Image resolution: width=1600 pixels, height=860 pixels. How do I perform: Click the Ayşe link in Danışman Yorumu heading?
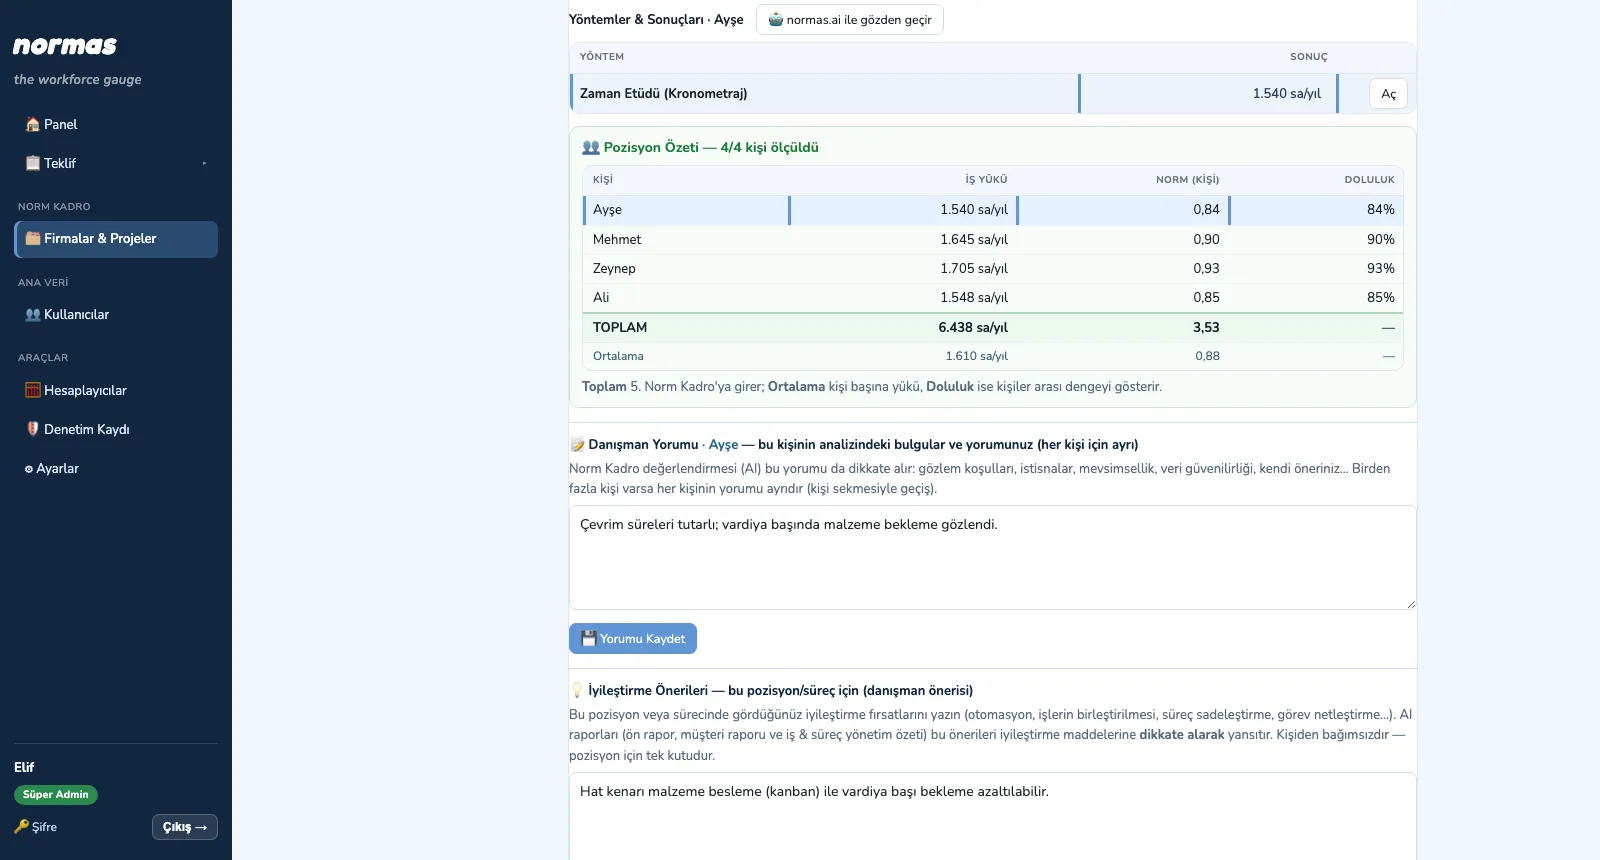coord(723,445)
